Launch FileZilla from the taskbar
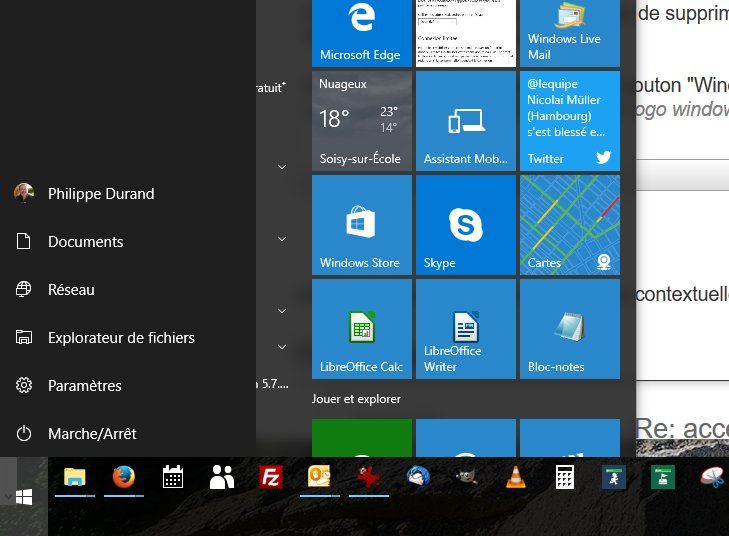This screenshot has height=536, width=729. (x=271, y=477)
